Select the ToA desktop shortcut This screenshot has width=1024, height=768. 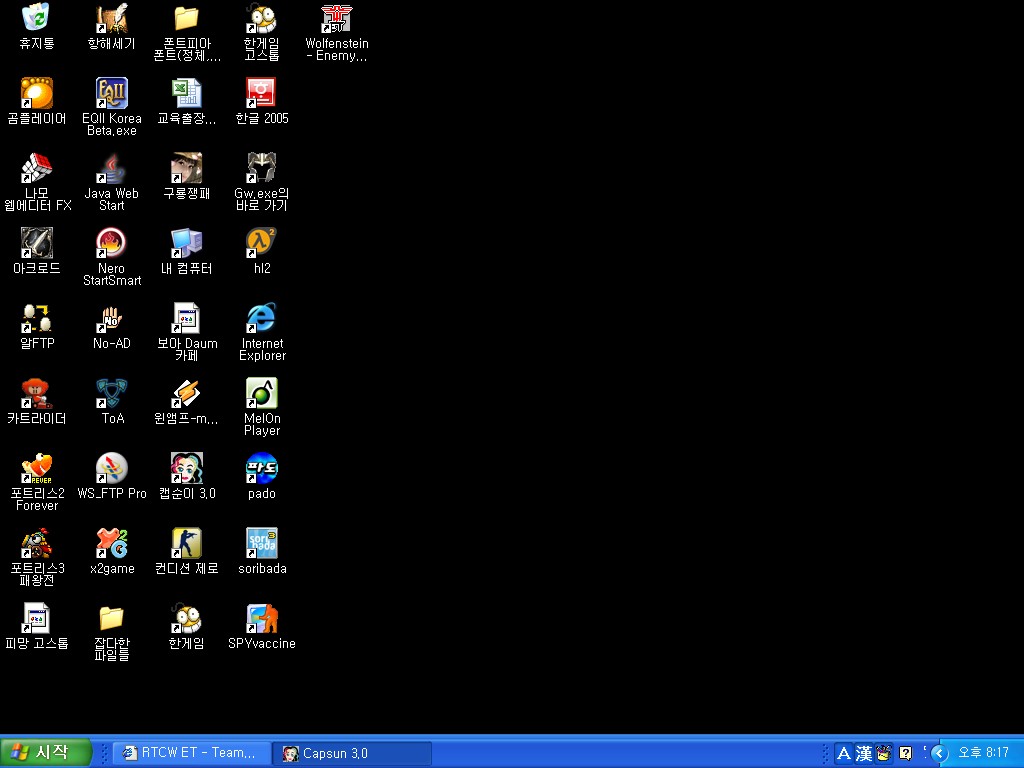click(x=111, y=393)
